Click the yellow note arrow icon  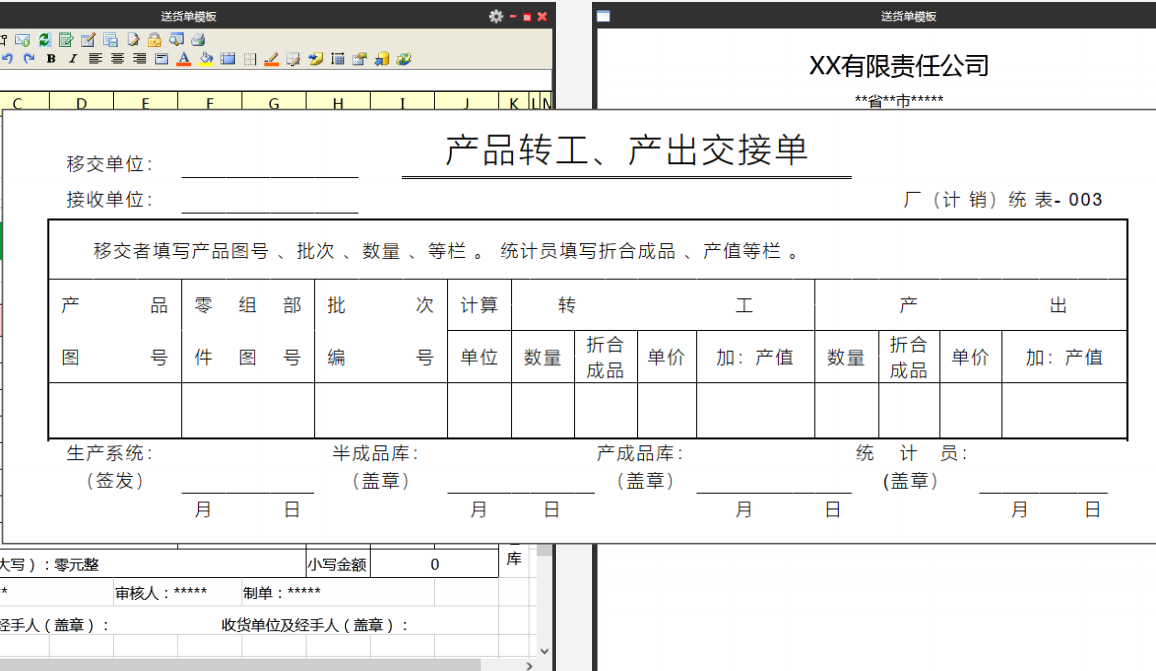[316, 58]
